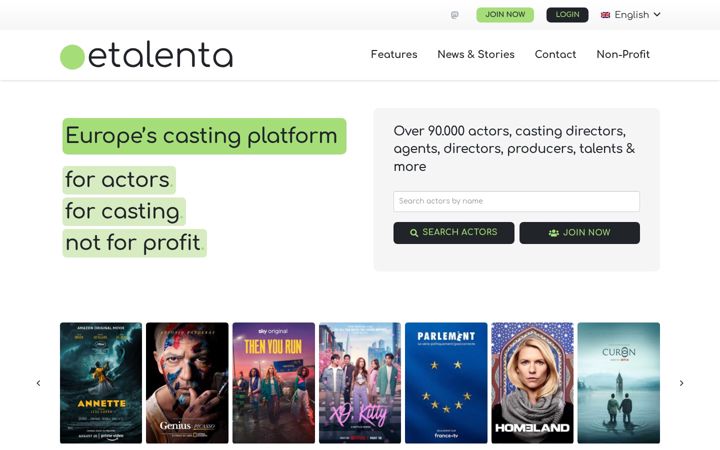Image resolution: width=720 pixels, height=450 pixels.
Task: Open News & Stories page
Action: [476, 54]
